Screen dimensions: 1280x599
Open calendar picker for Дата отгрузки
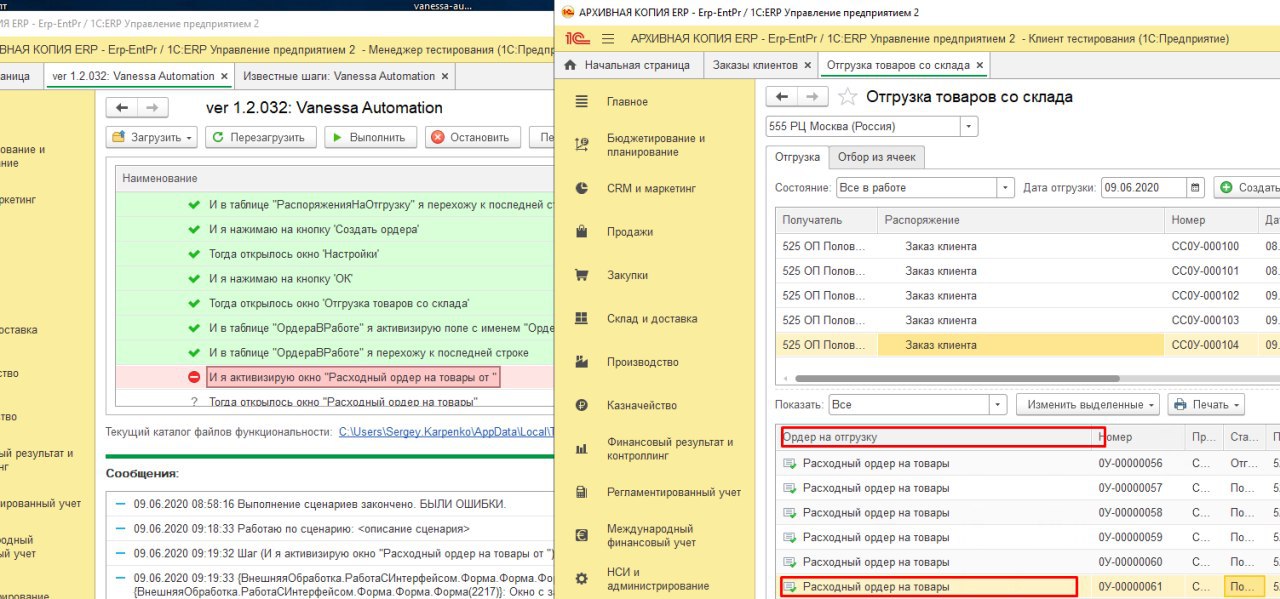1196,187
